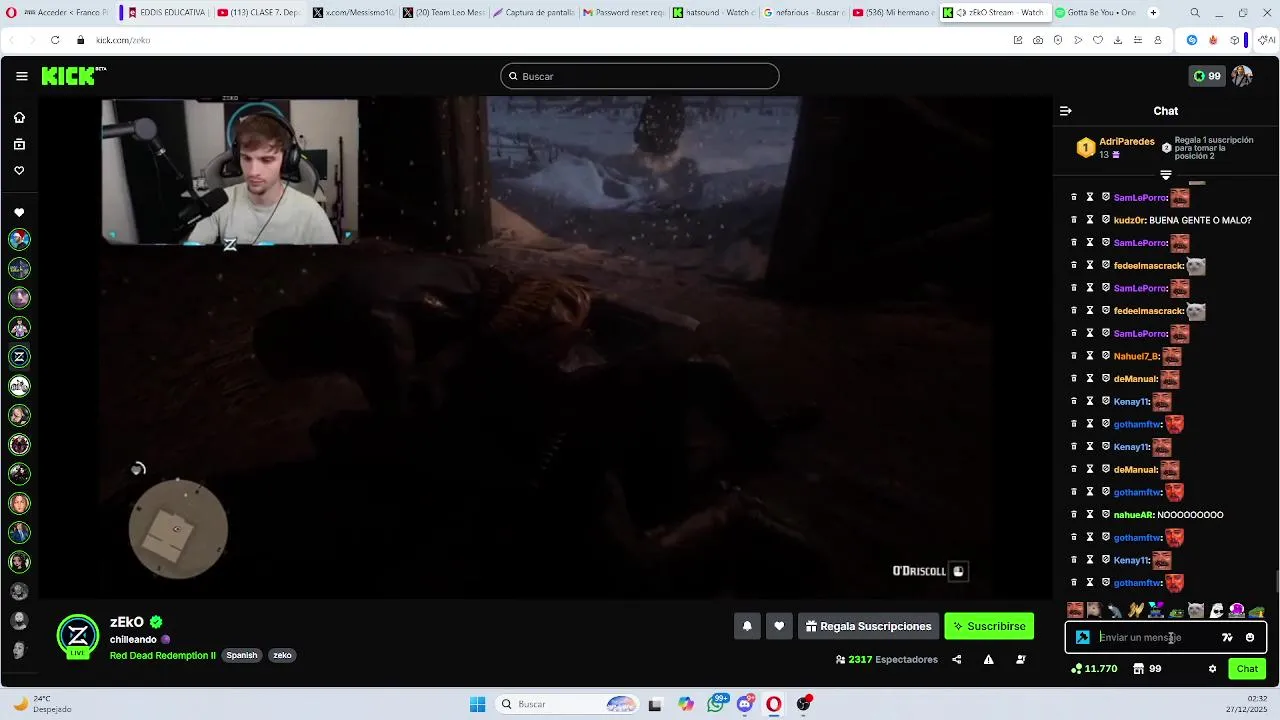Viewport: 1280px width, 720px height.
Task: Click the Kick logo
Action: tap(72, 76)
